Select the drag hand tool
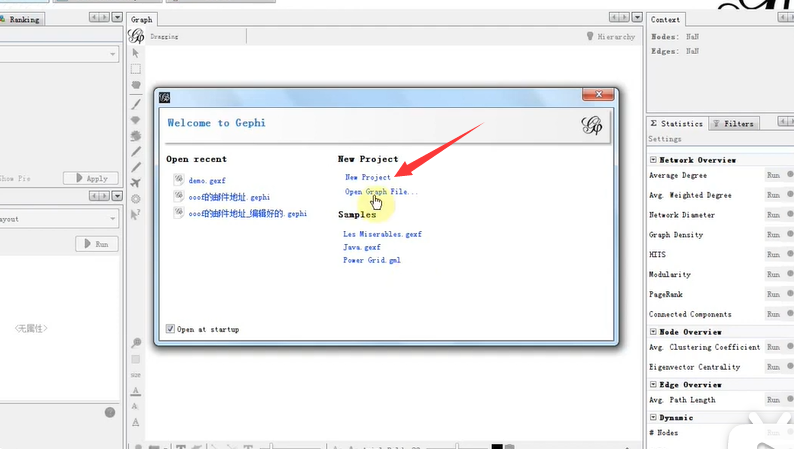The width and height of the screenshot is (794, 449). [x=136, y=85]
